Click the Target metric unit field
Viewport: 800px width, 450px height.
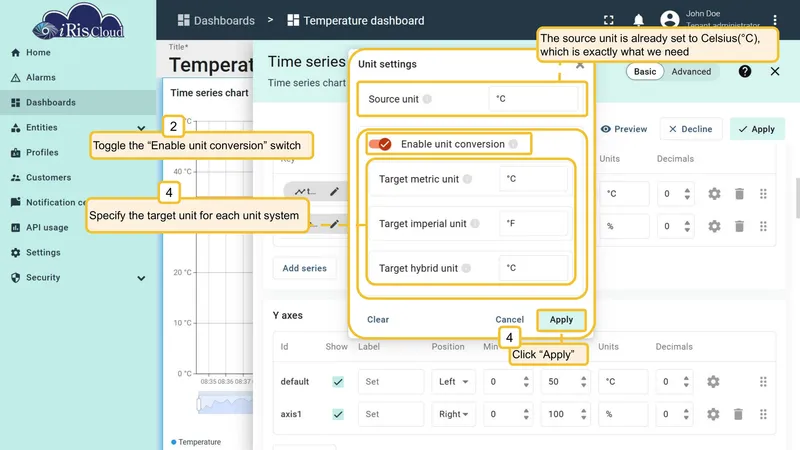point(534,179)
